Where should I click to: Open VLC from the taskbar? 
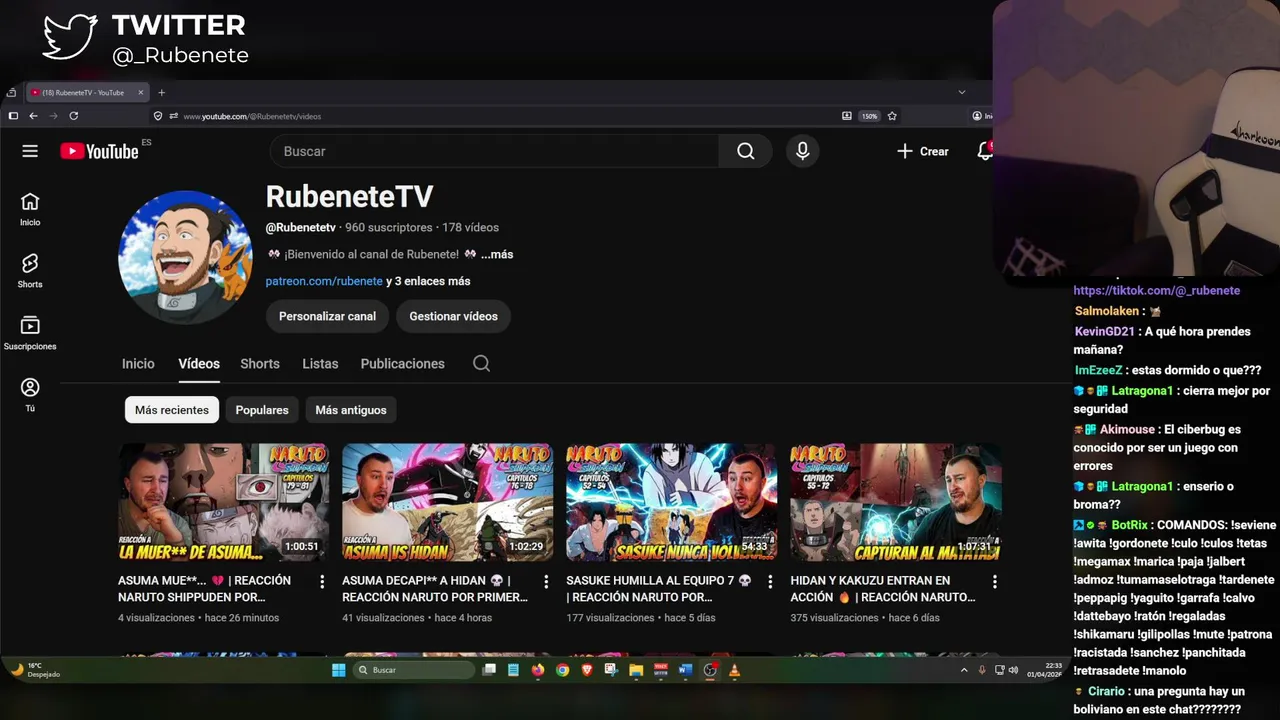coord(734,670)
